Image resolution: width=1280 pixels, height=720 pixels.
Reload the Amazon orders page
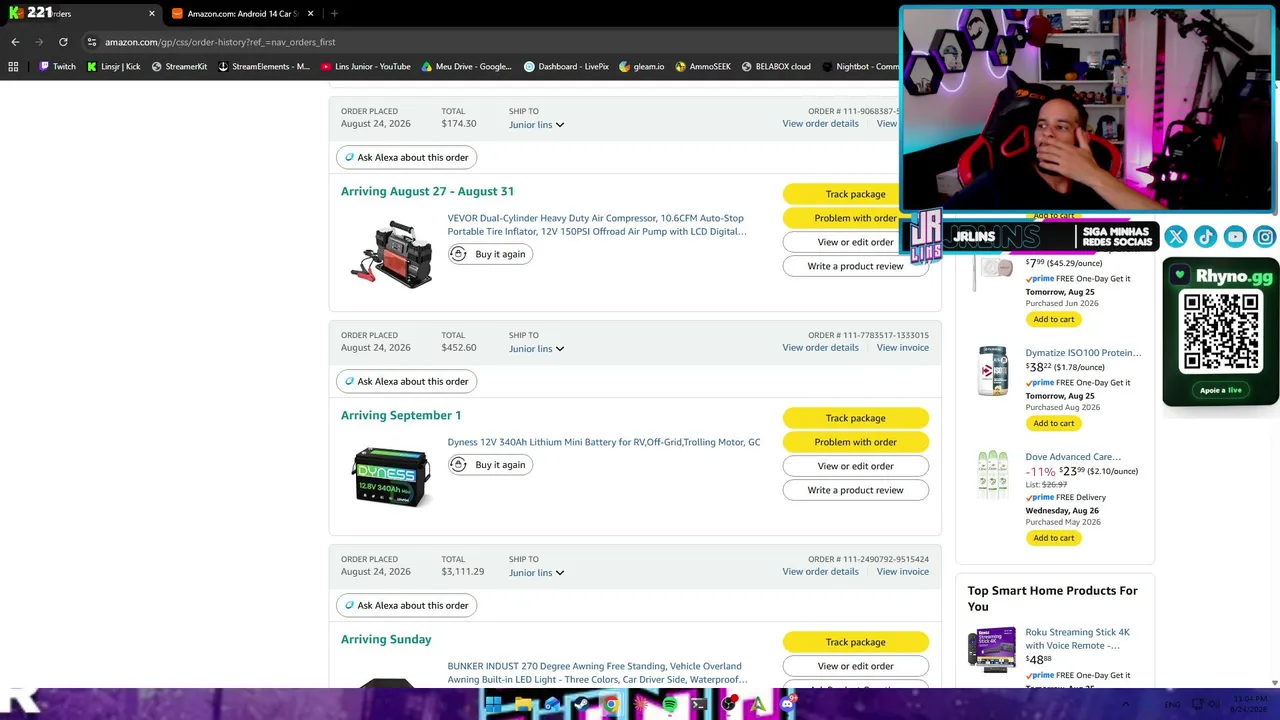pyautogui.click(x=63, y=42)
